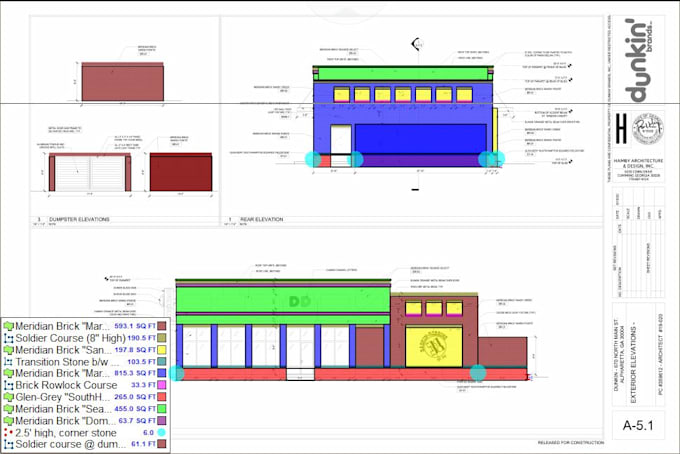Pick the green swatch on the 455.0 SQ FT row
The image size is (680, 454).
tap(162, 408)
